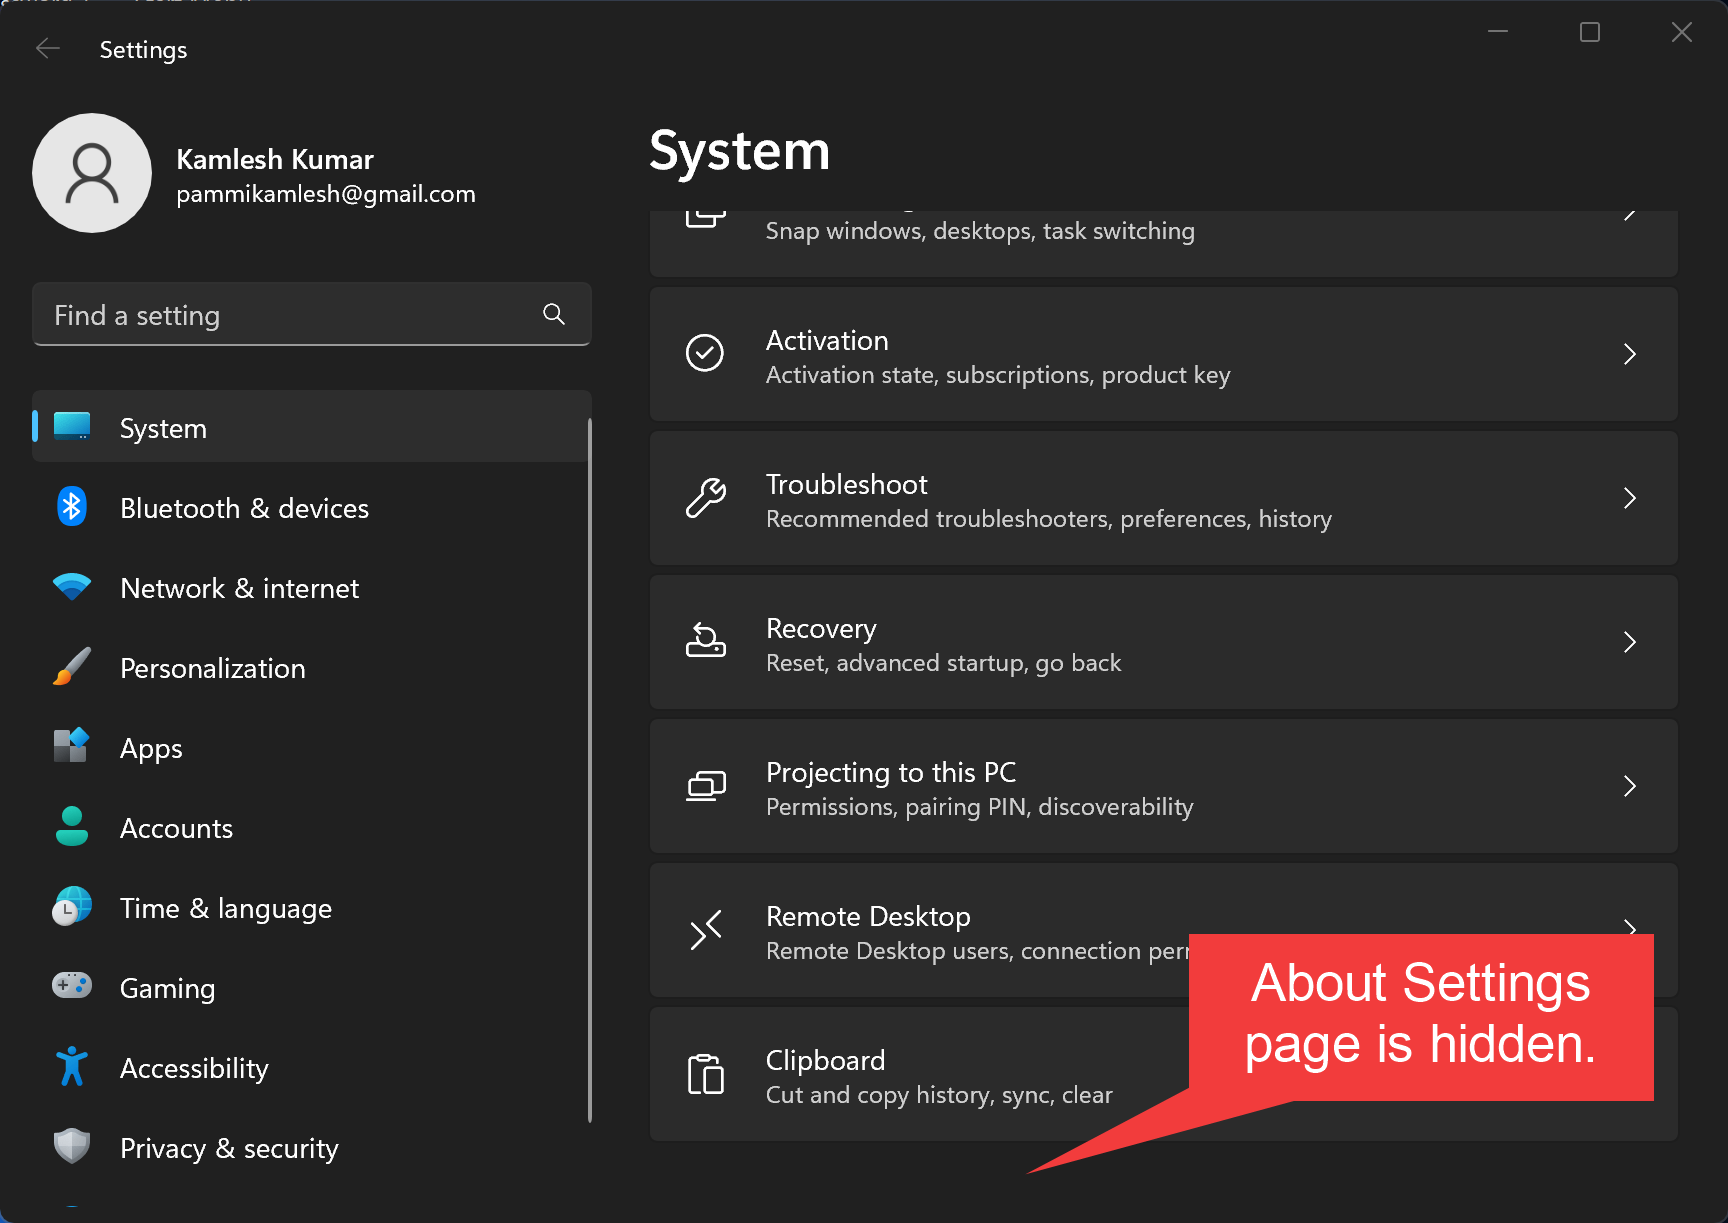This screenshot has height=1223, width=1728.
Task: Open Projecting to this PC permissions
Action: (x=1163, y=786)
